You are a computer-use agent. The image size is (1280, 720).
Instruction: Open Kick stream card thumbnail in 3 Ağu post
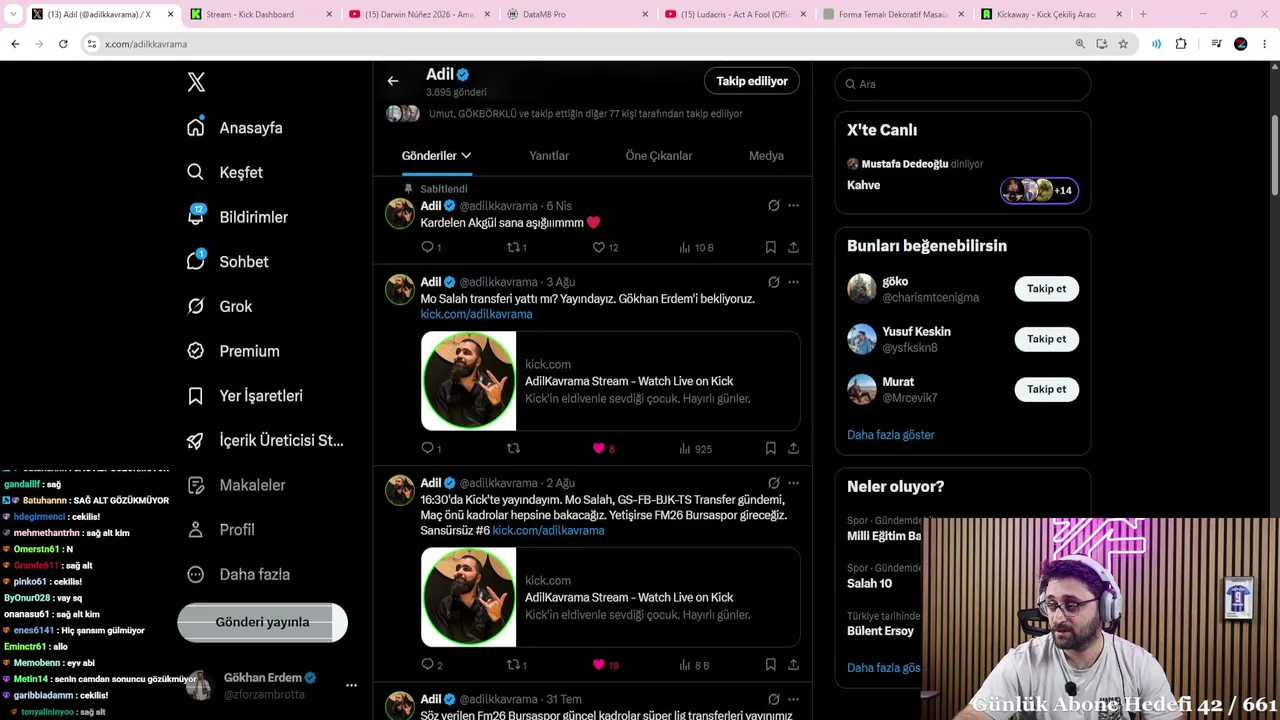coord(468,381)
